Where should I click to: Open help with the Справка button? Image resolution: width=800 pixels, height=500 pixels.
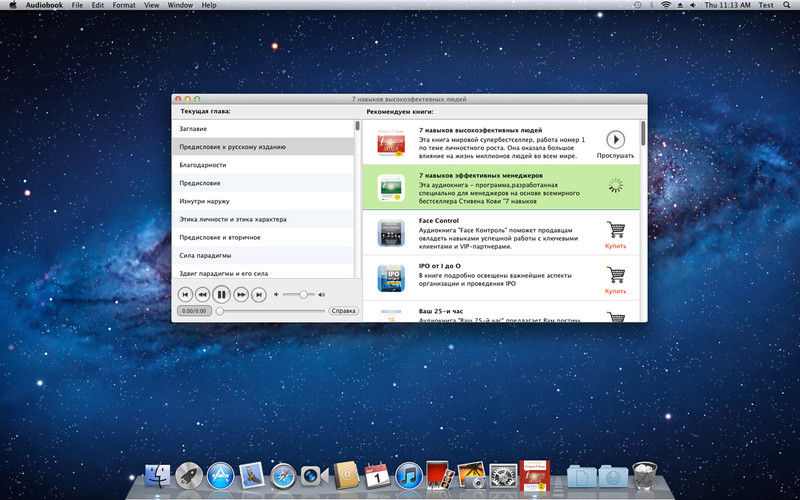343,311
